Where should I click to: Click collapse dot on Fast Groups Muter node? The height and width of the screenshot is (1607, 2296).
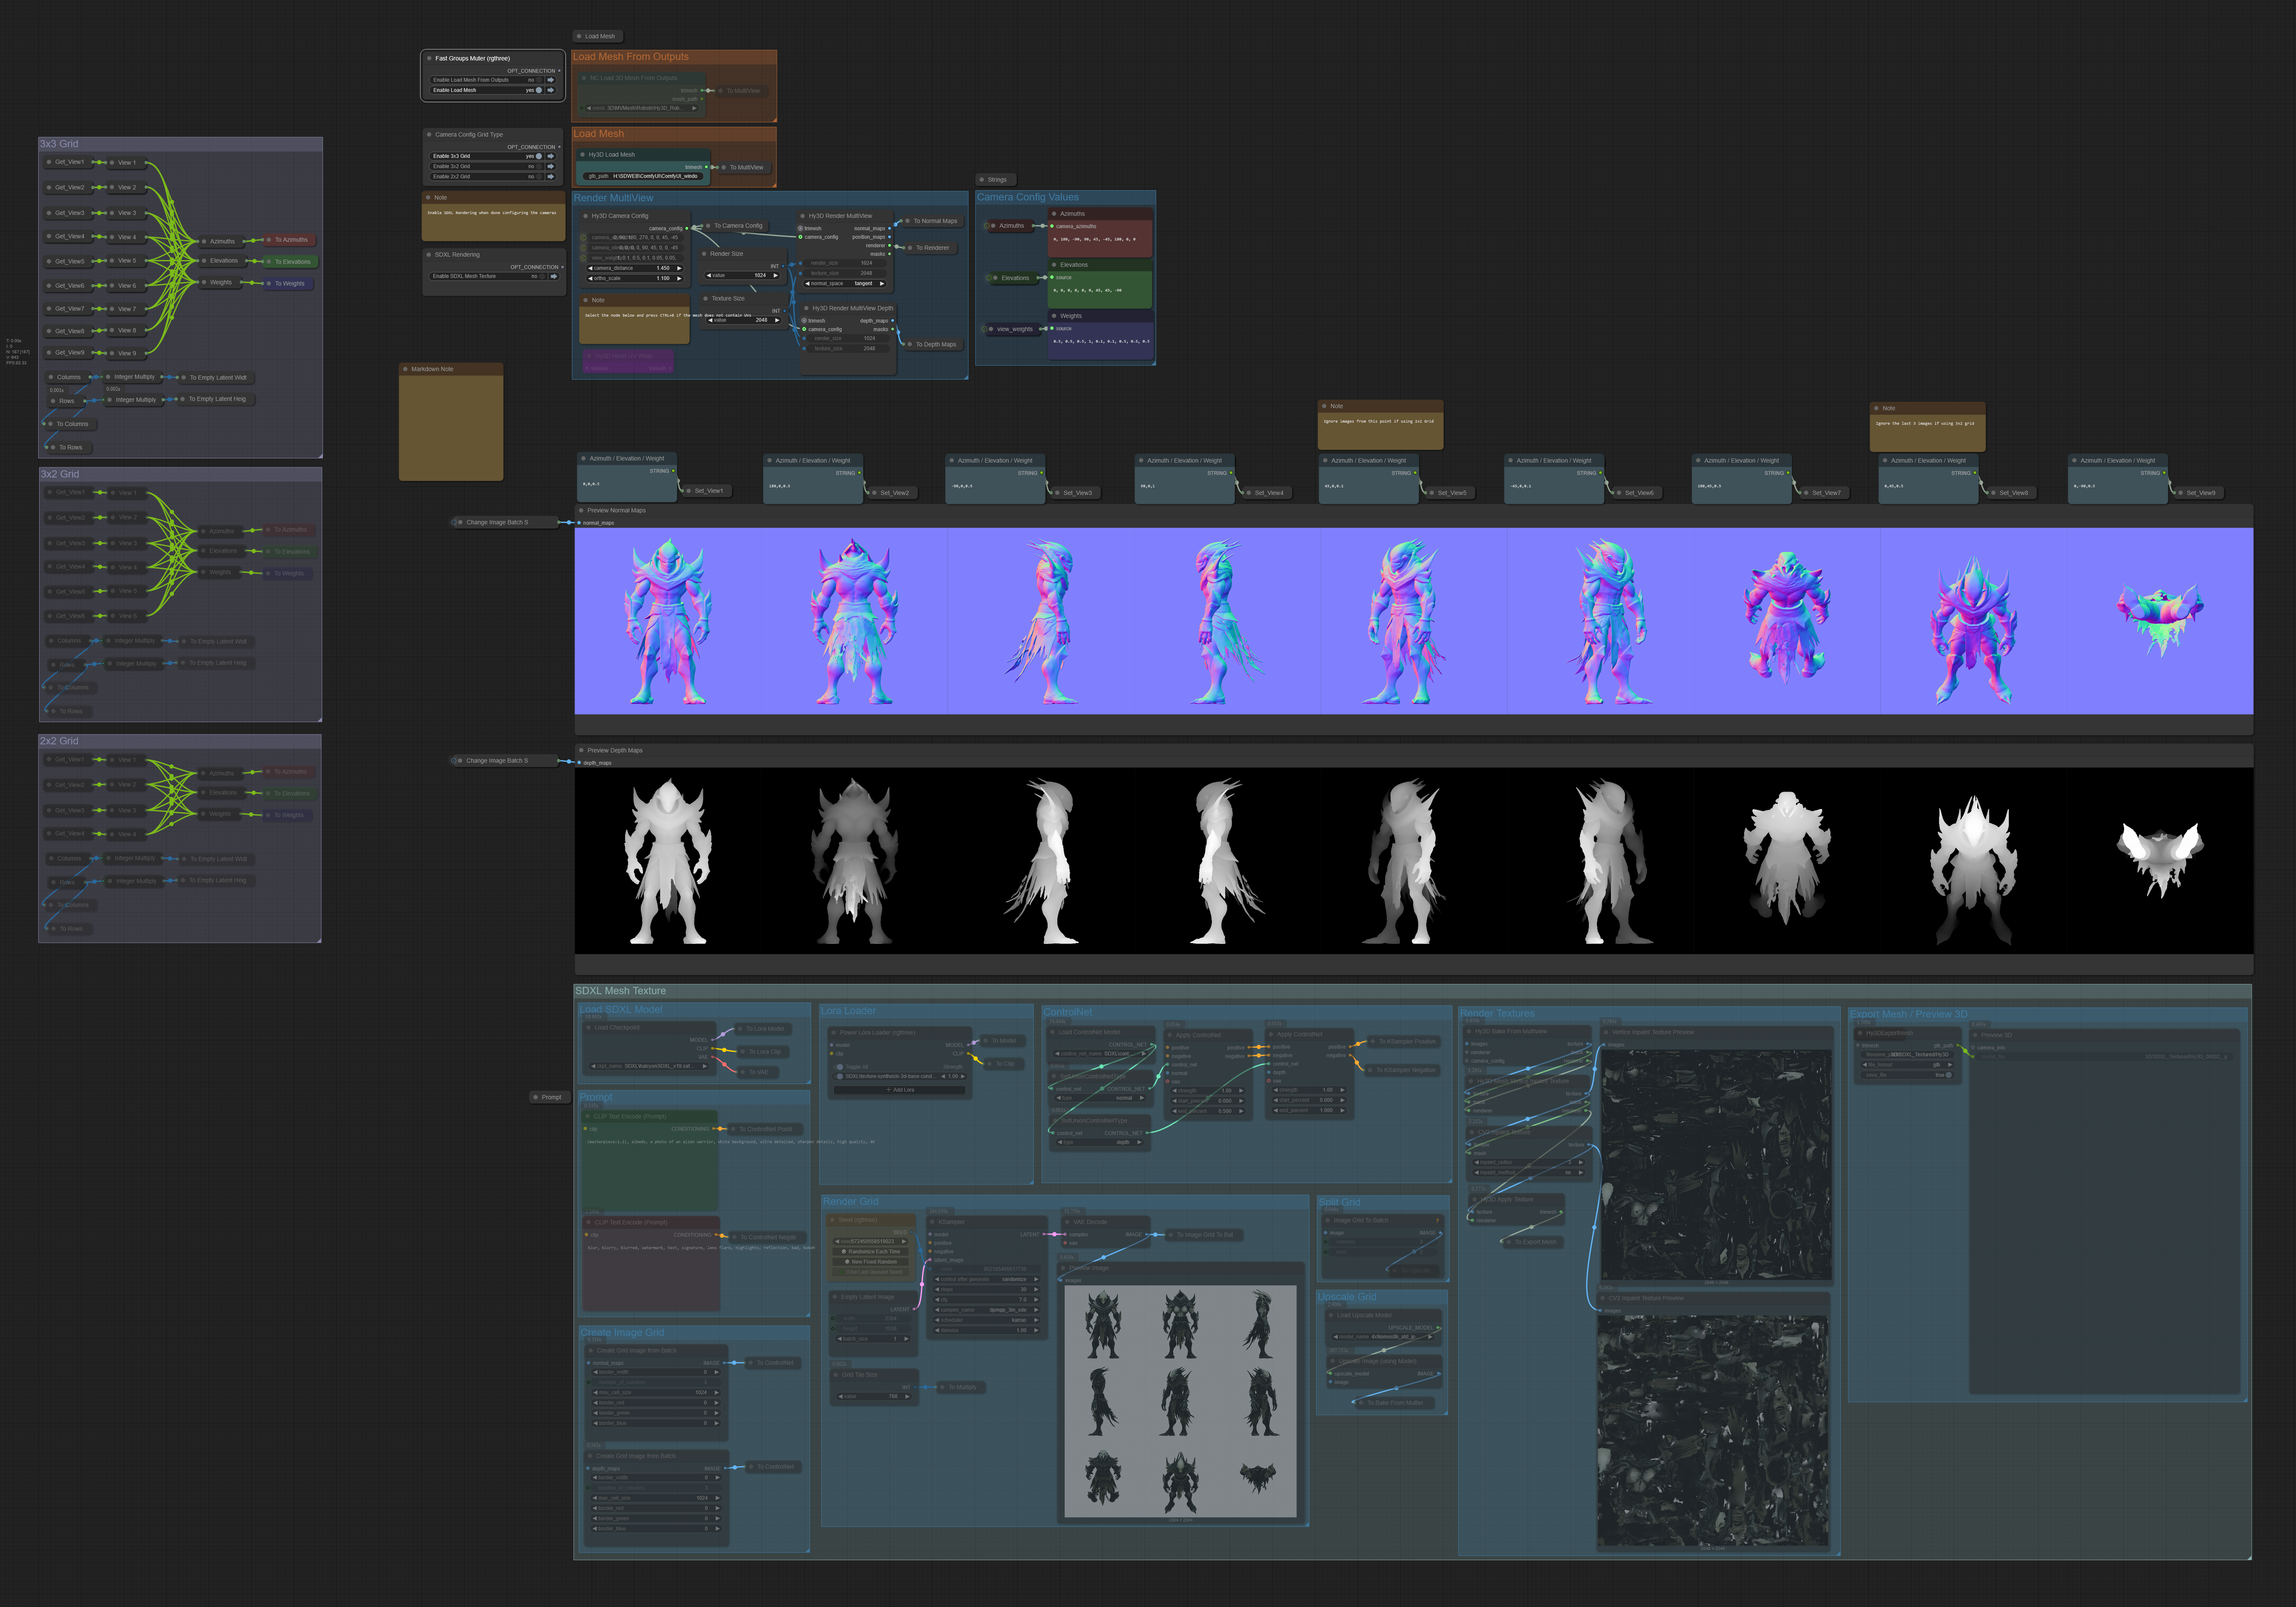pos(429,58)
